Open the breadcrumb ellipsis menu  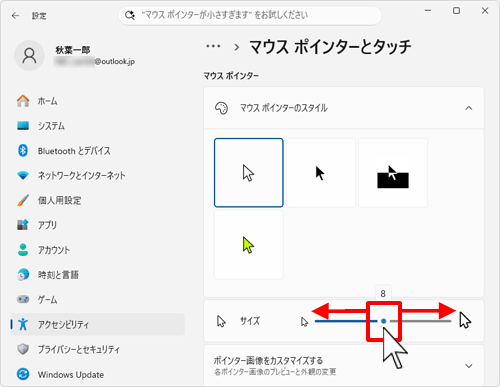pos(213,46)
